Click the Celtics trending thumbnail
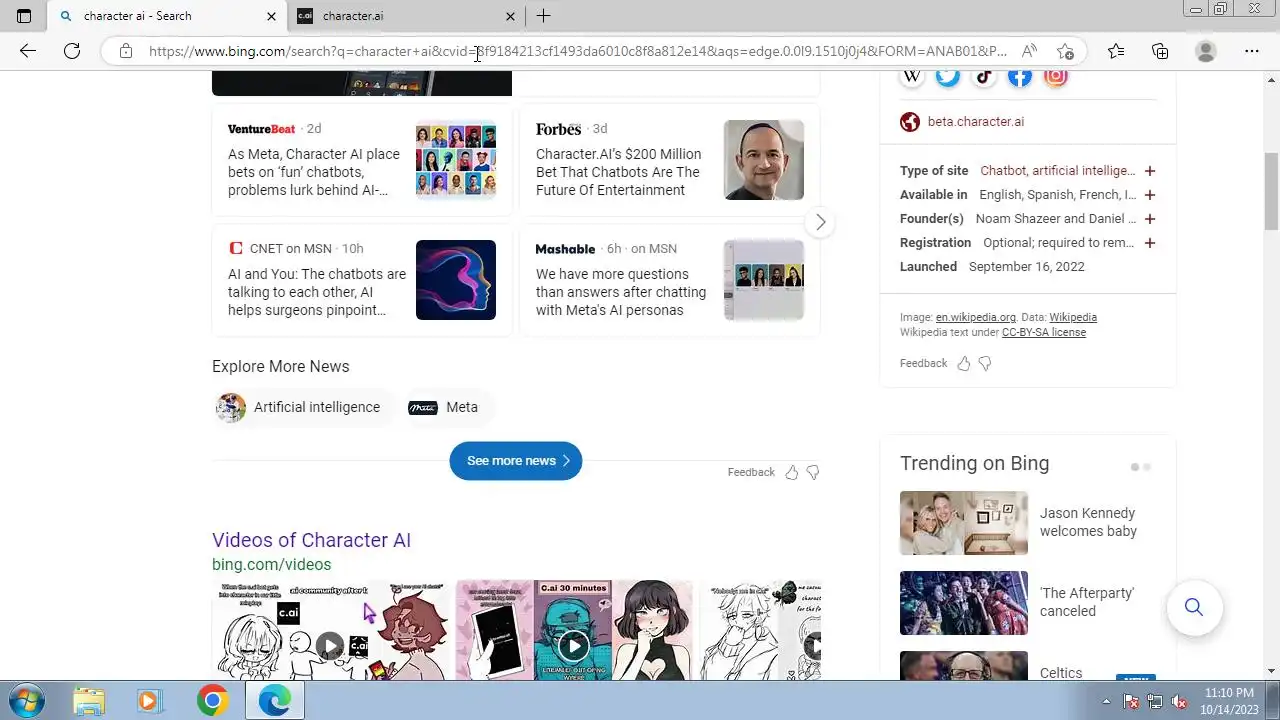1280x720 pixels. [964, 666]
